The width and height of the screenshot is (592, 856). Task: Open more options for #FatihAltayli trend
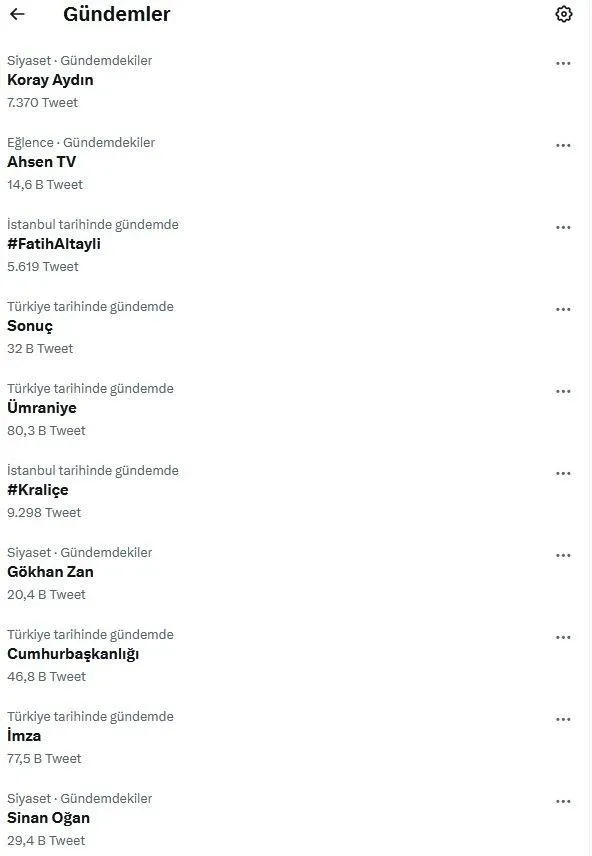(563, 227)
